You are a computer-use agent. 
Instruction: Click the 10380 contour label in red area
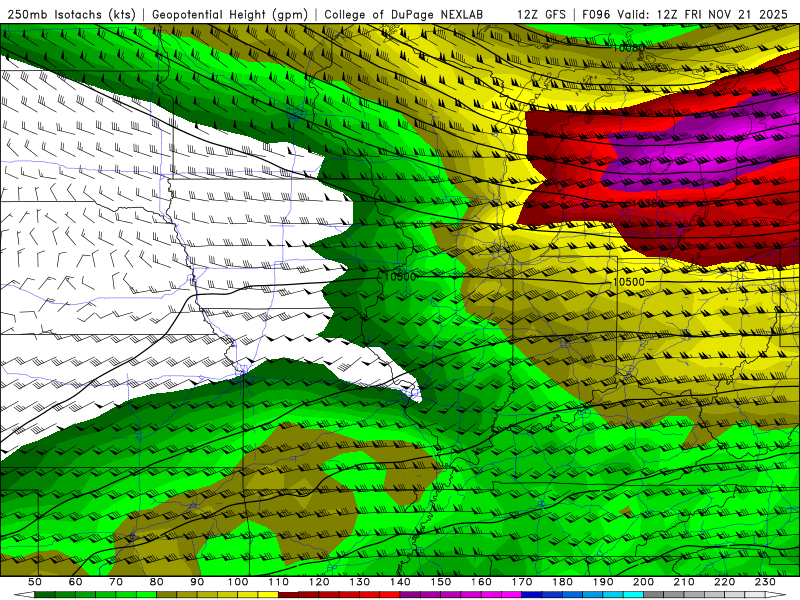647,204
